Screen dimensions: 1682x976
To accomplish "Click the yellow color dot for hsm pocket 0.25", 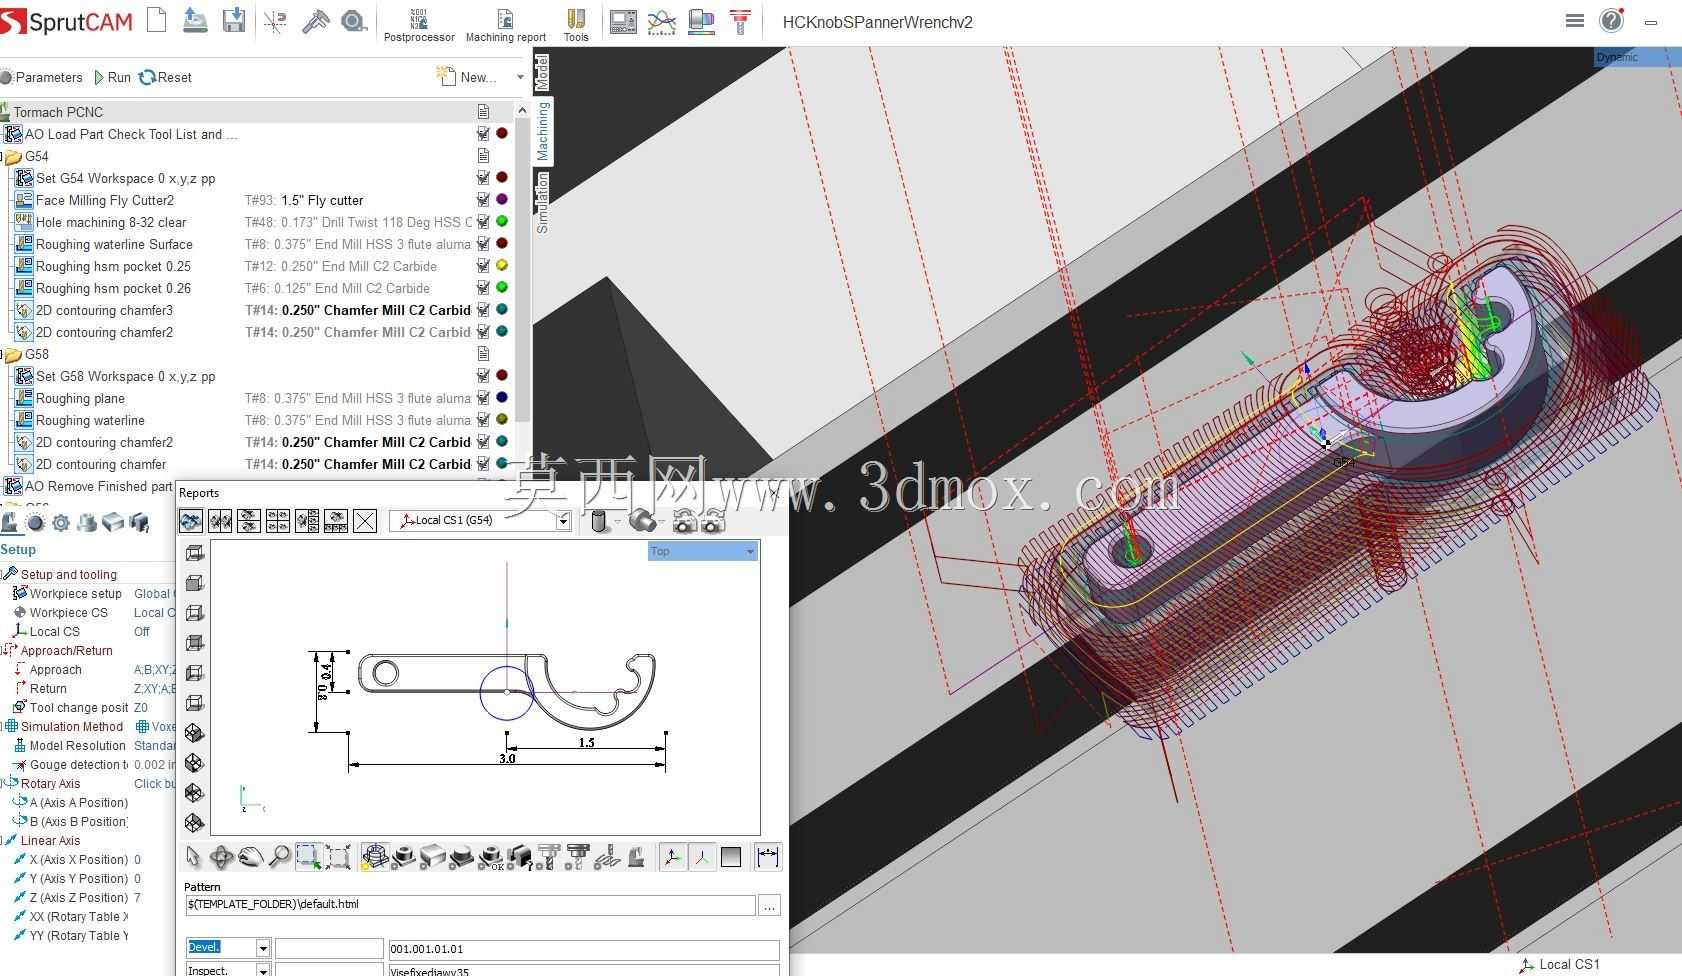I will [x=502, y=266].
